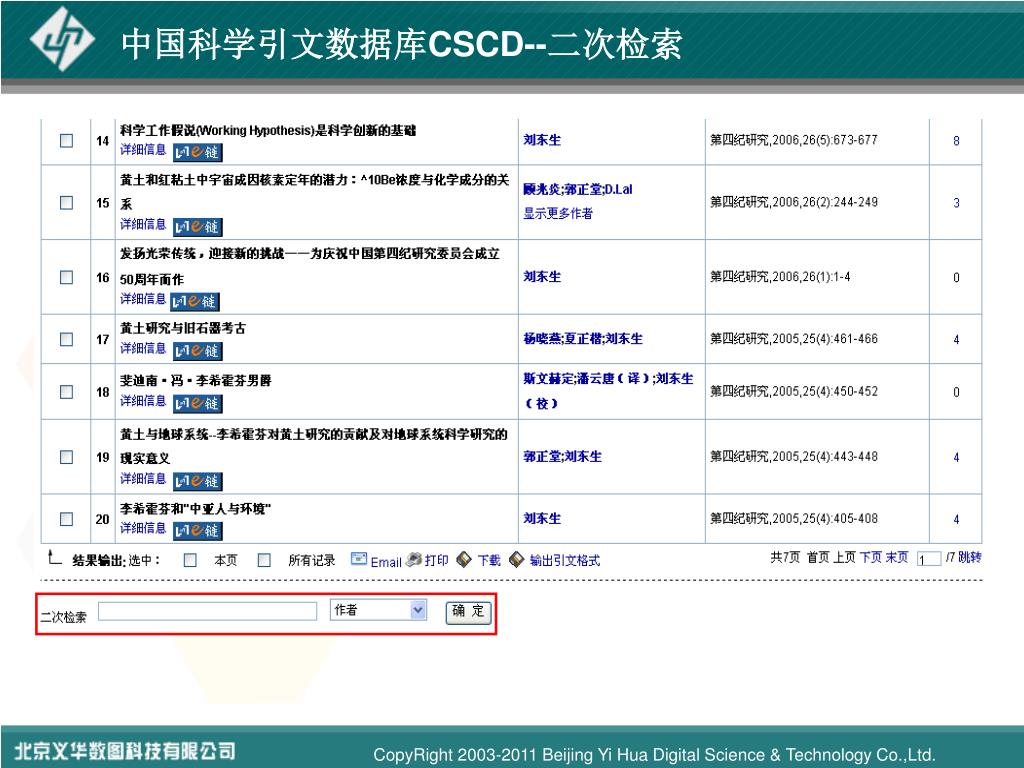Open 详细信息 for record 17

click(143, 348)
